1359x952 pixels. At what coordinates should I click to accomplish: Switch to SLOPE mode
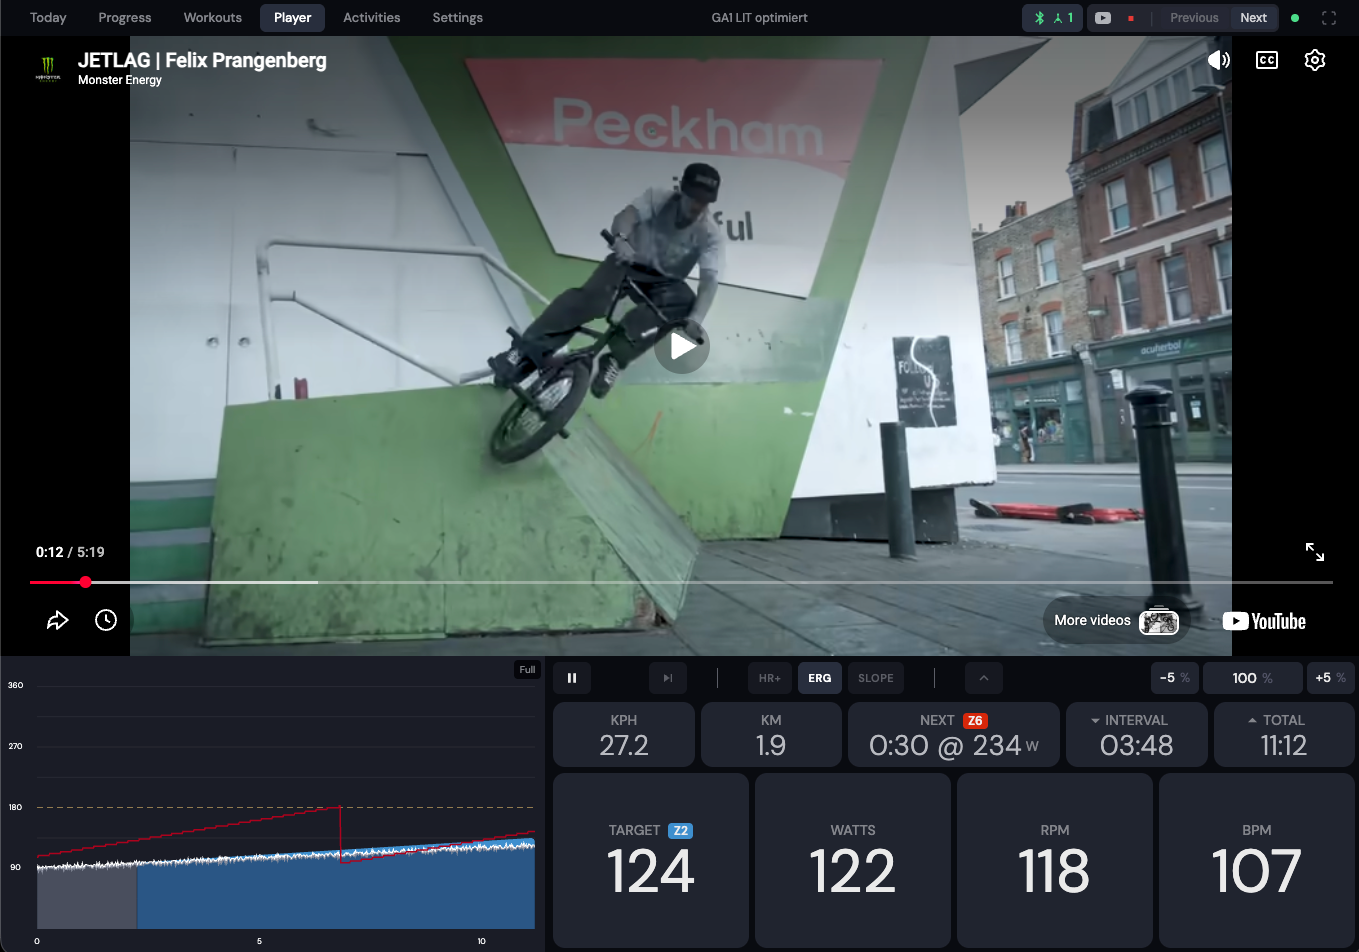[876, 678]
